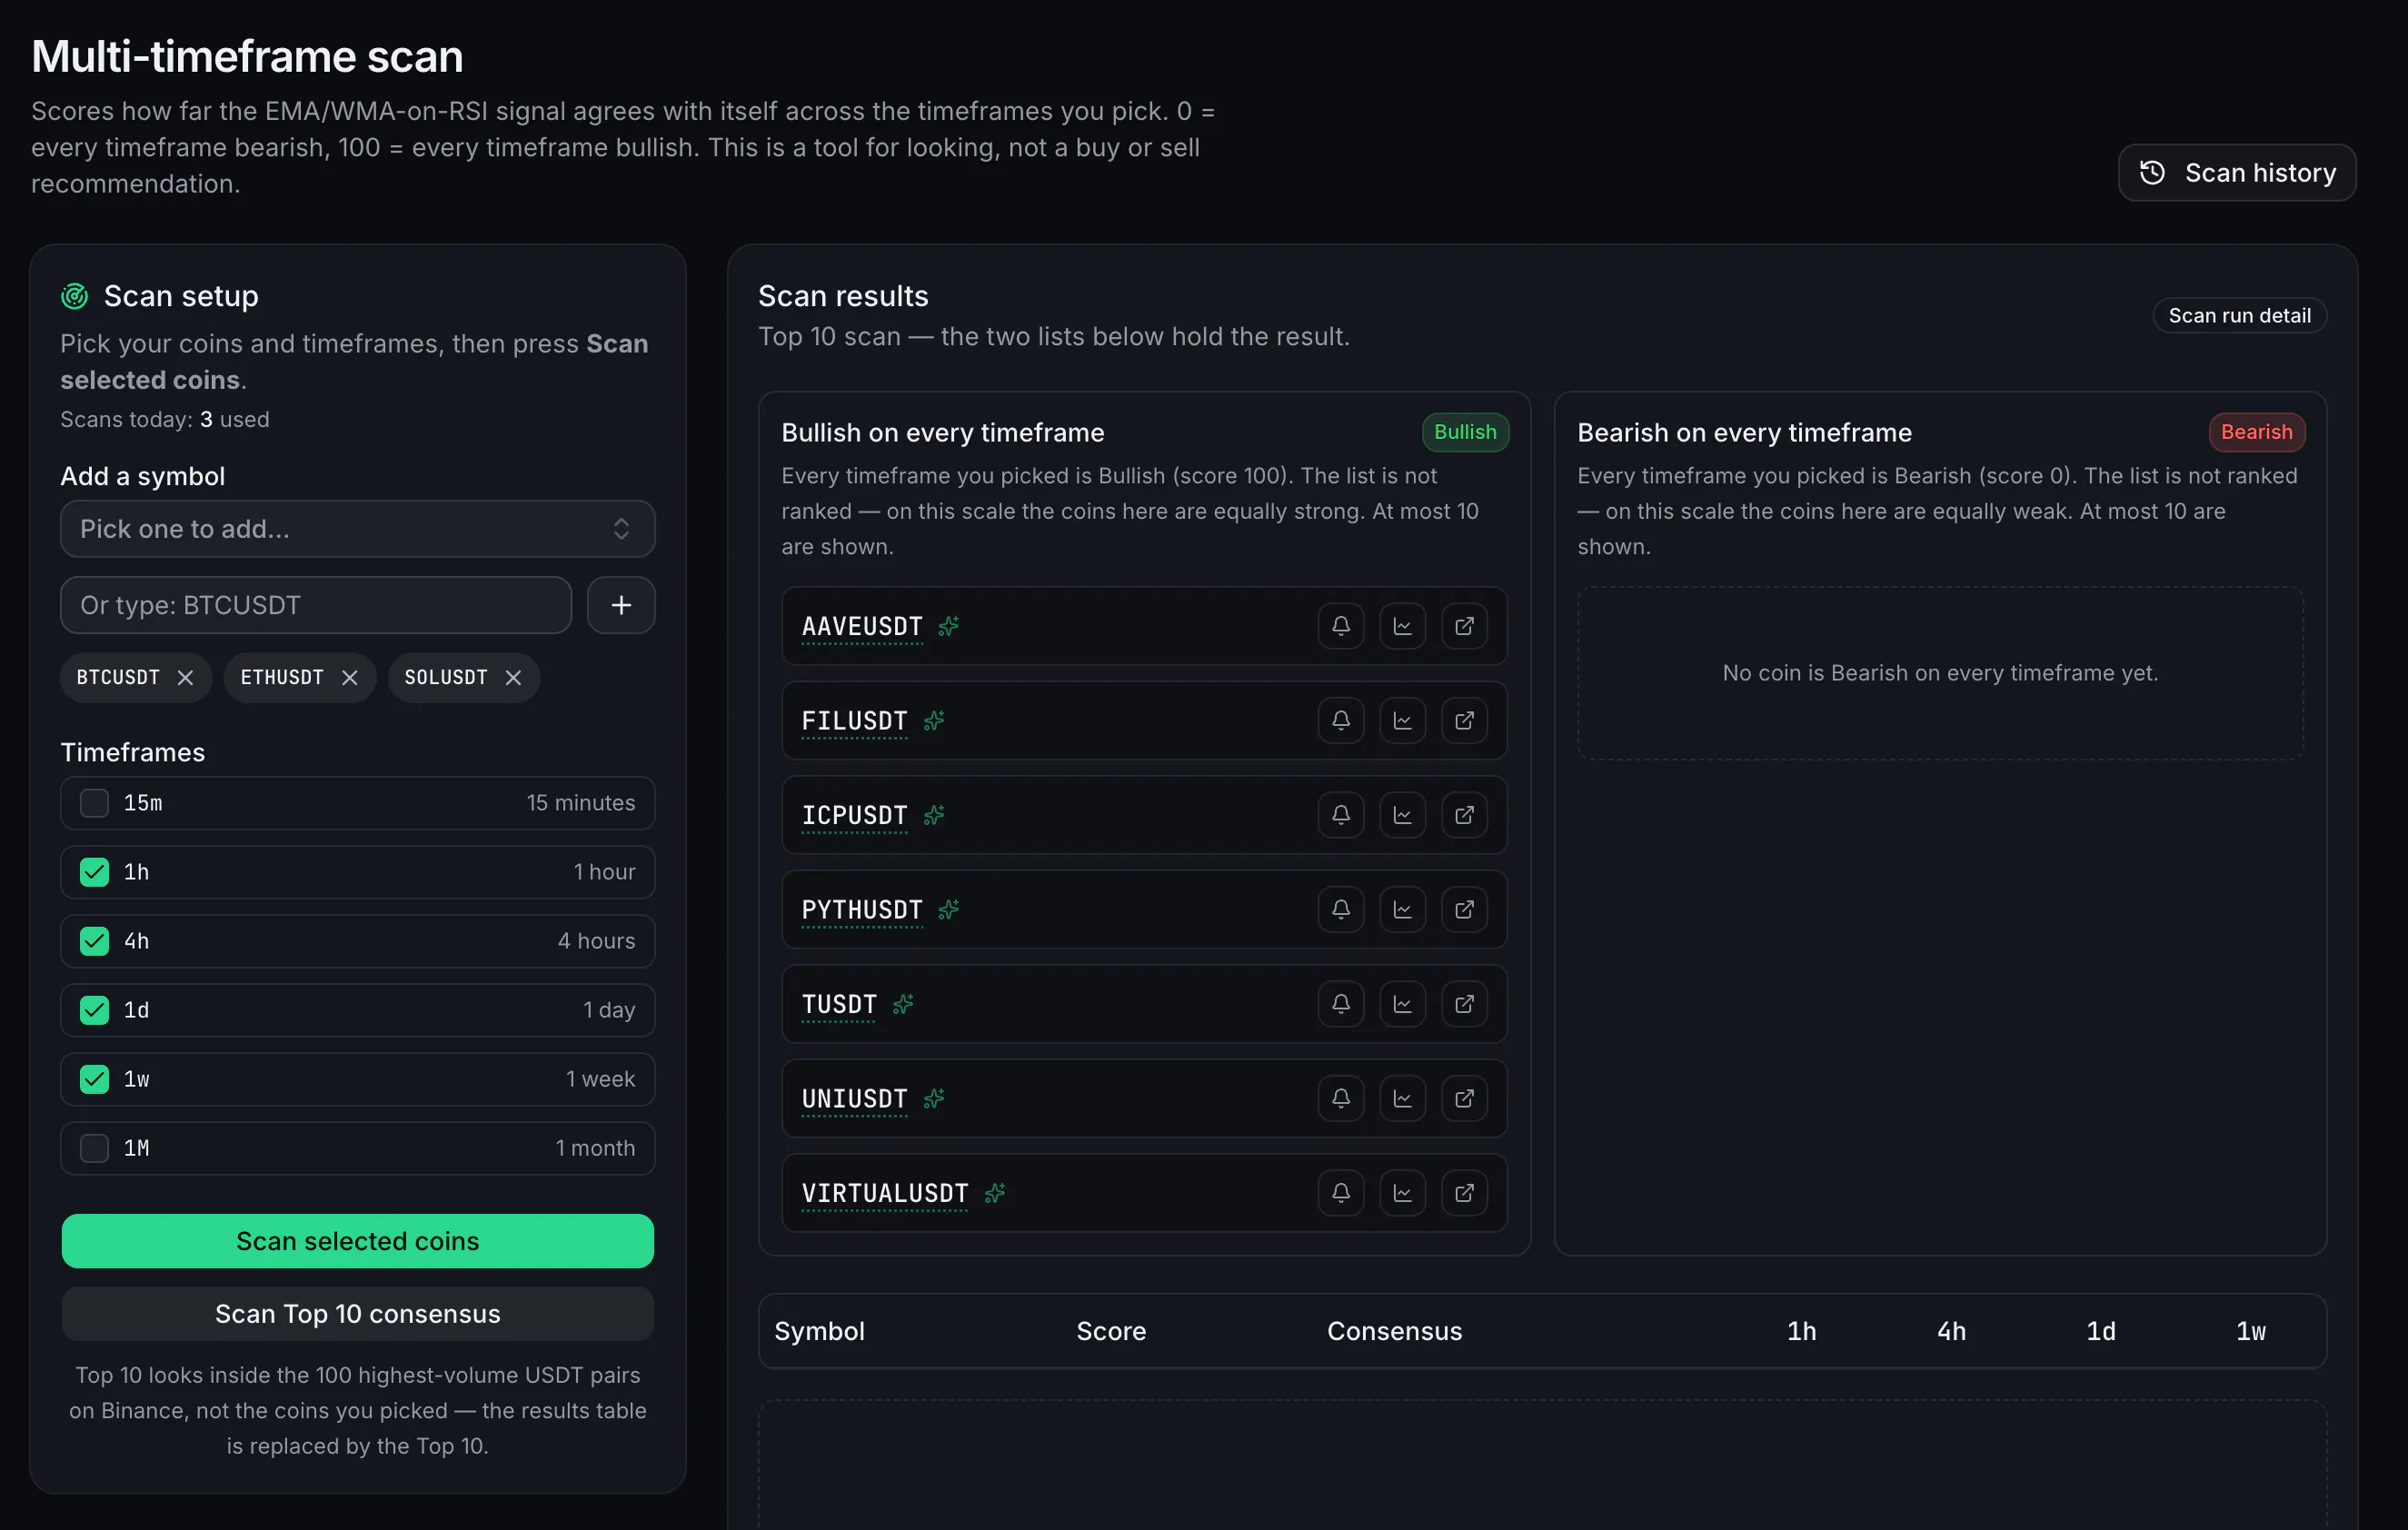Click the sparkle icon next to AAVEUSDT

coord(948,626)
